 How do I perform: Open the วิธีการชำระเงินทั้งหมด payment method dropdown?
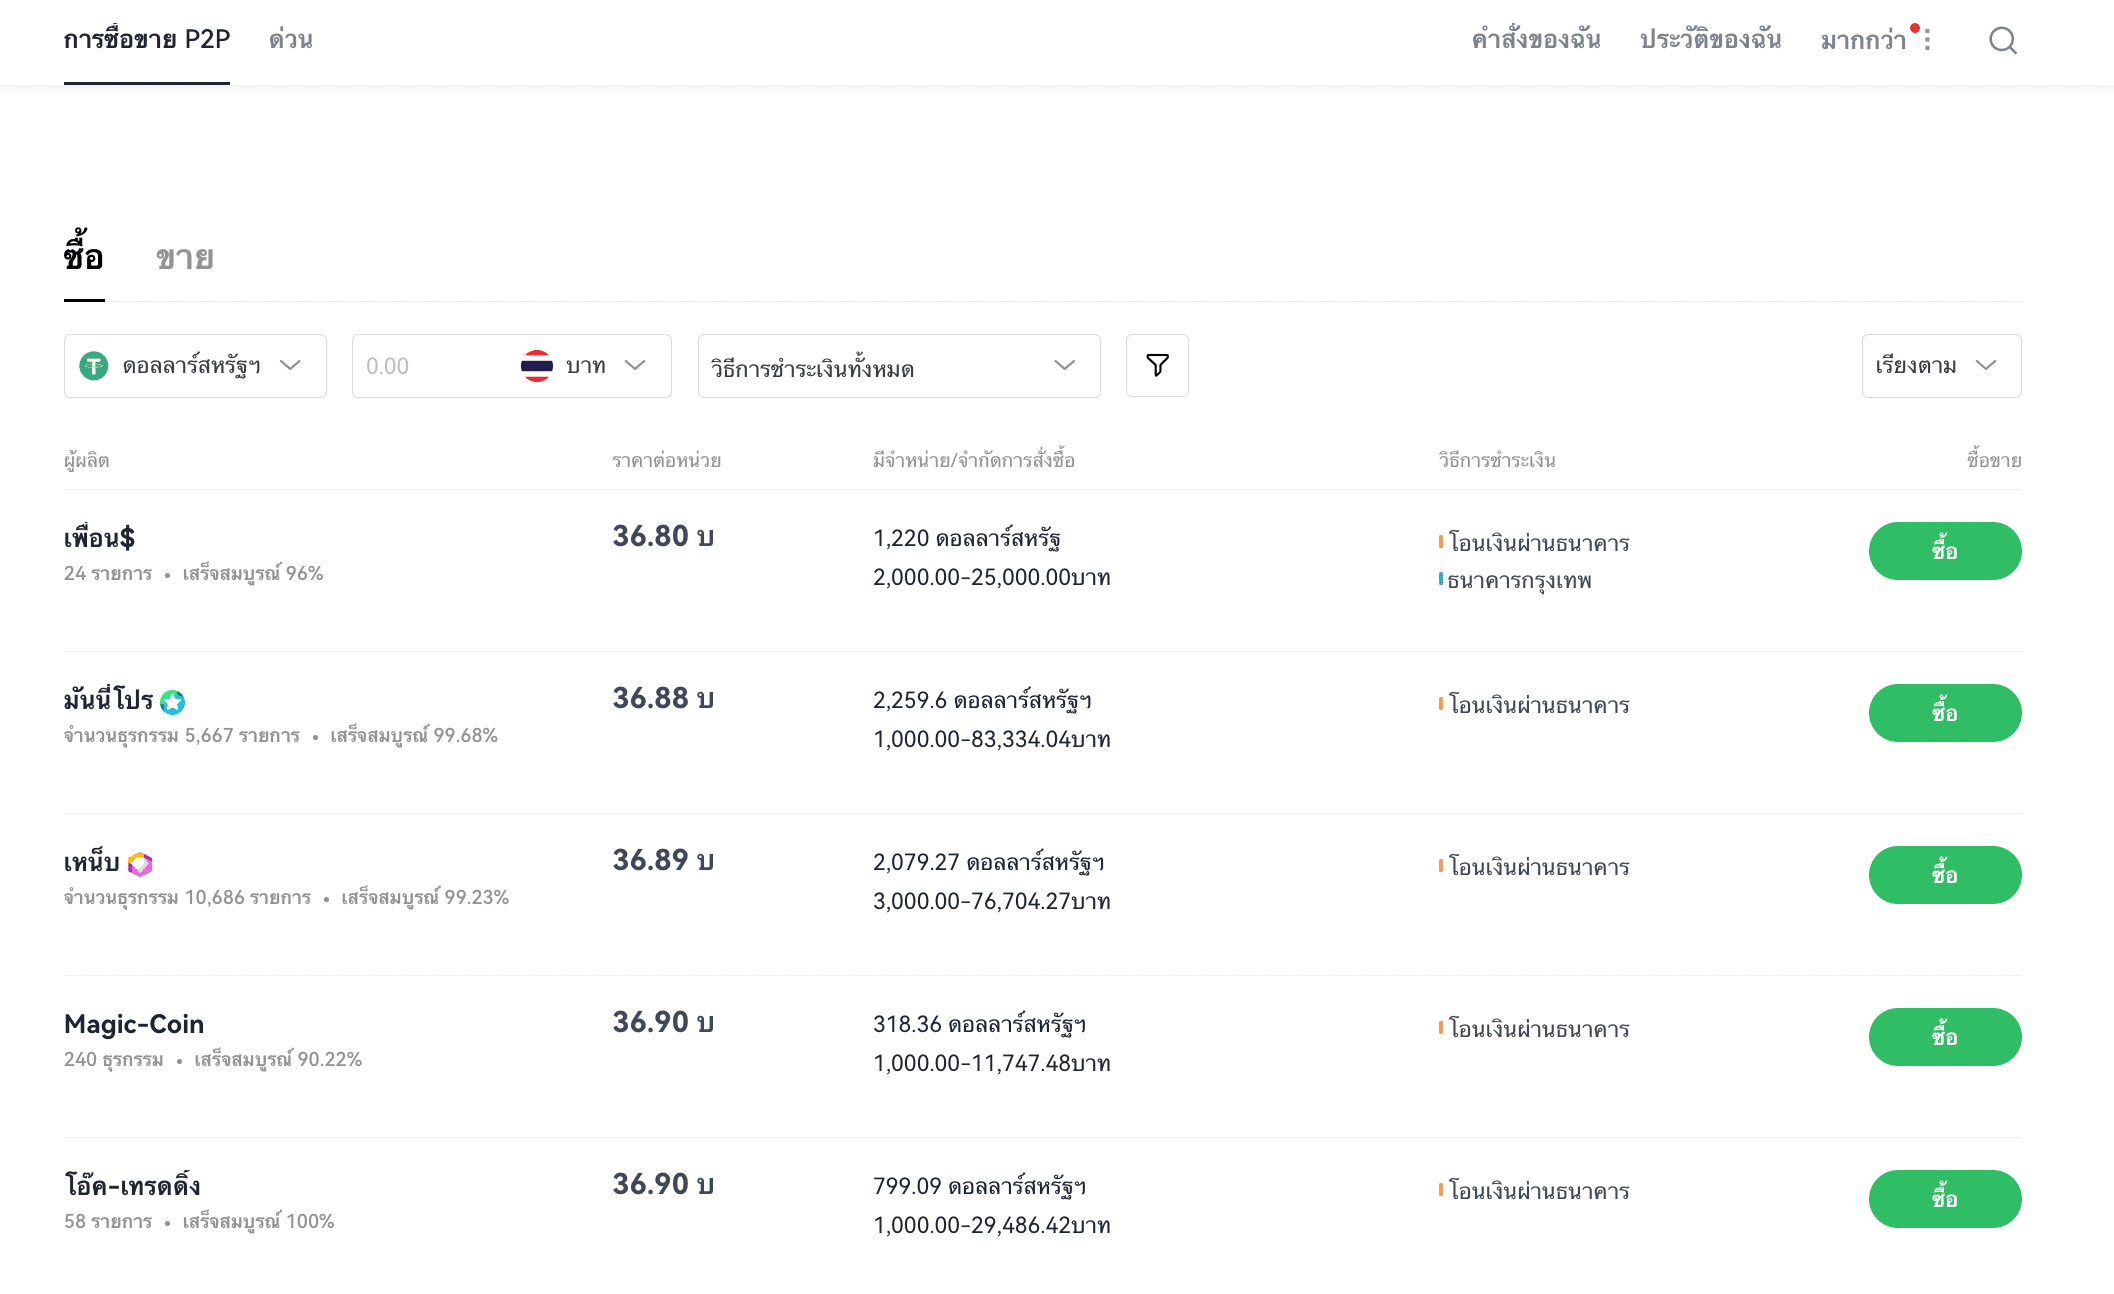pos(899,366)
